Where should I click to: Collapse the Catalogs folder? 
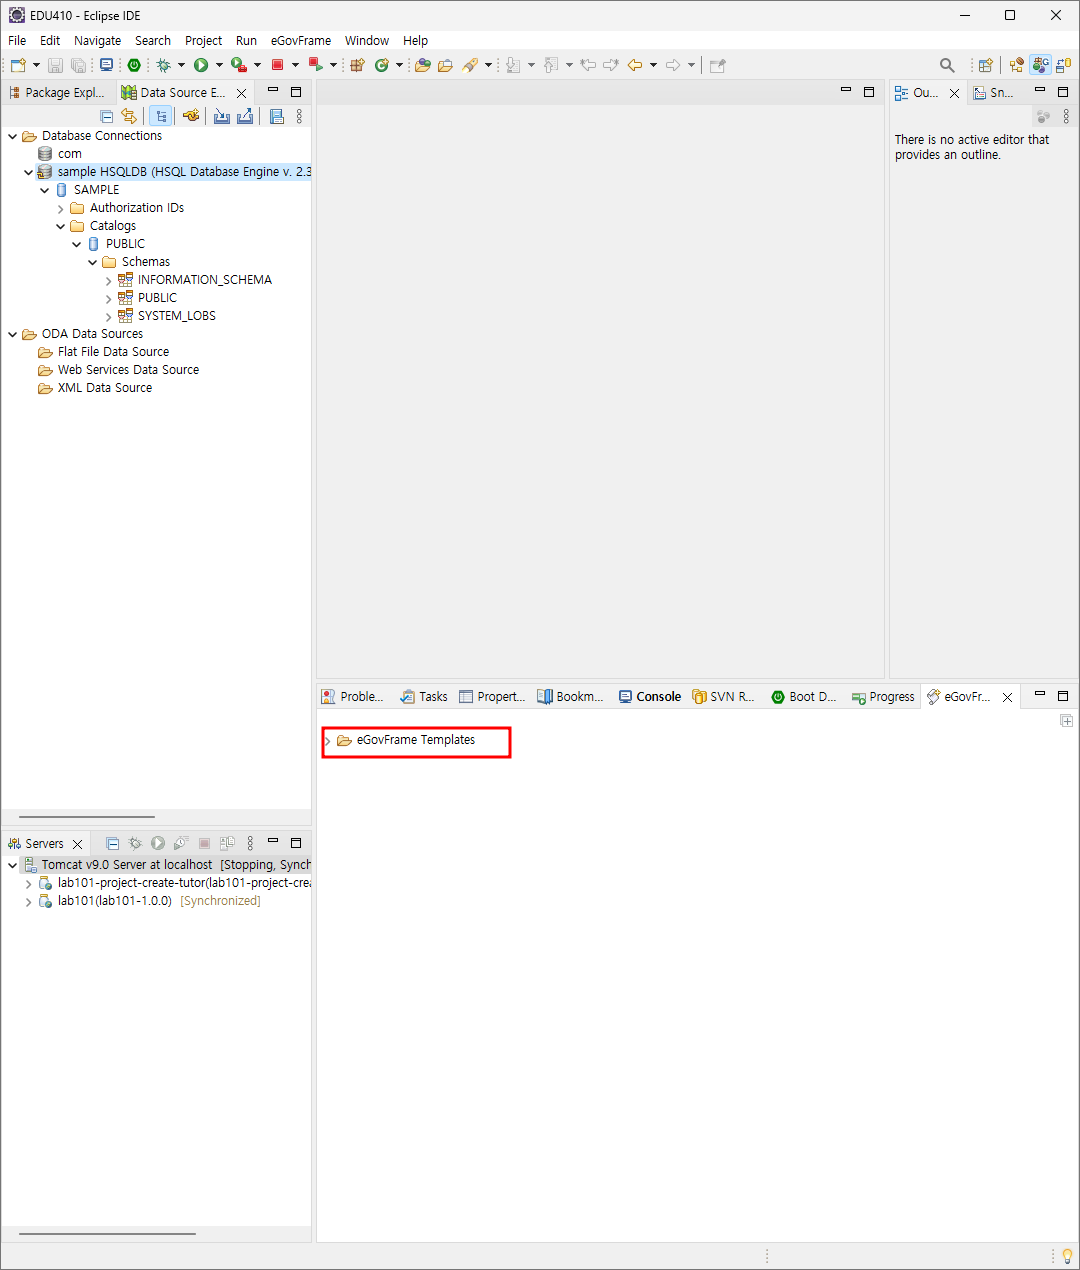click(61, 226)
